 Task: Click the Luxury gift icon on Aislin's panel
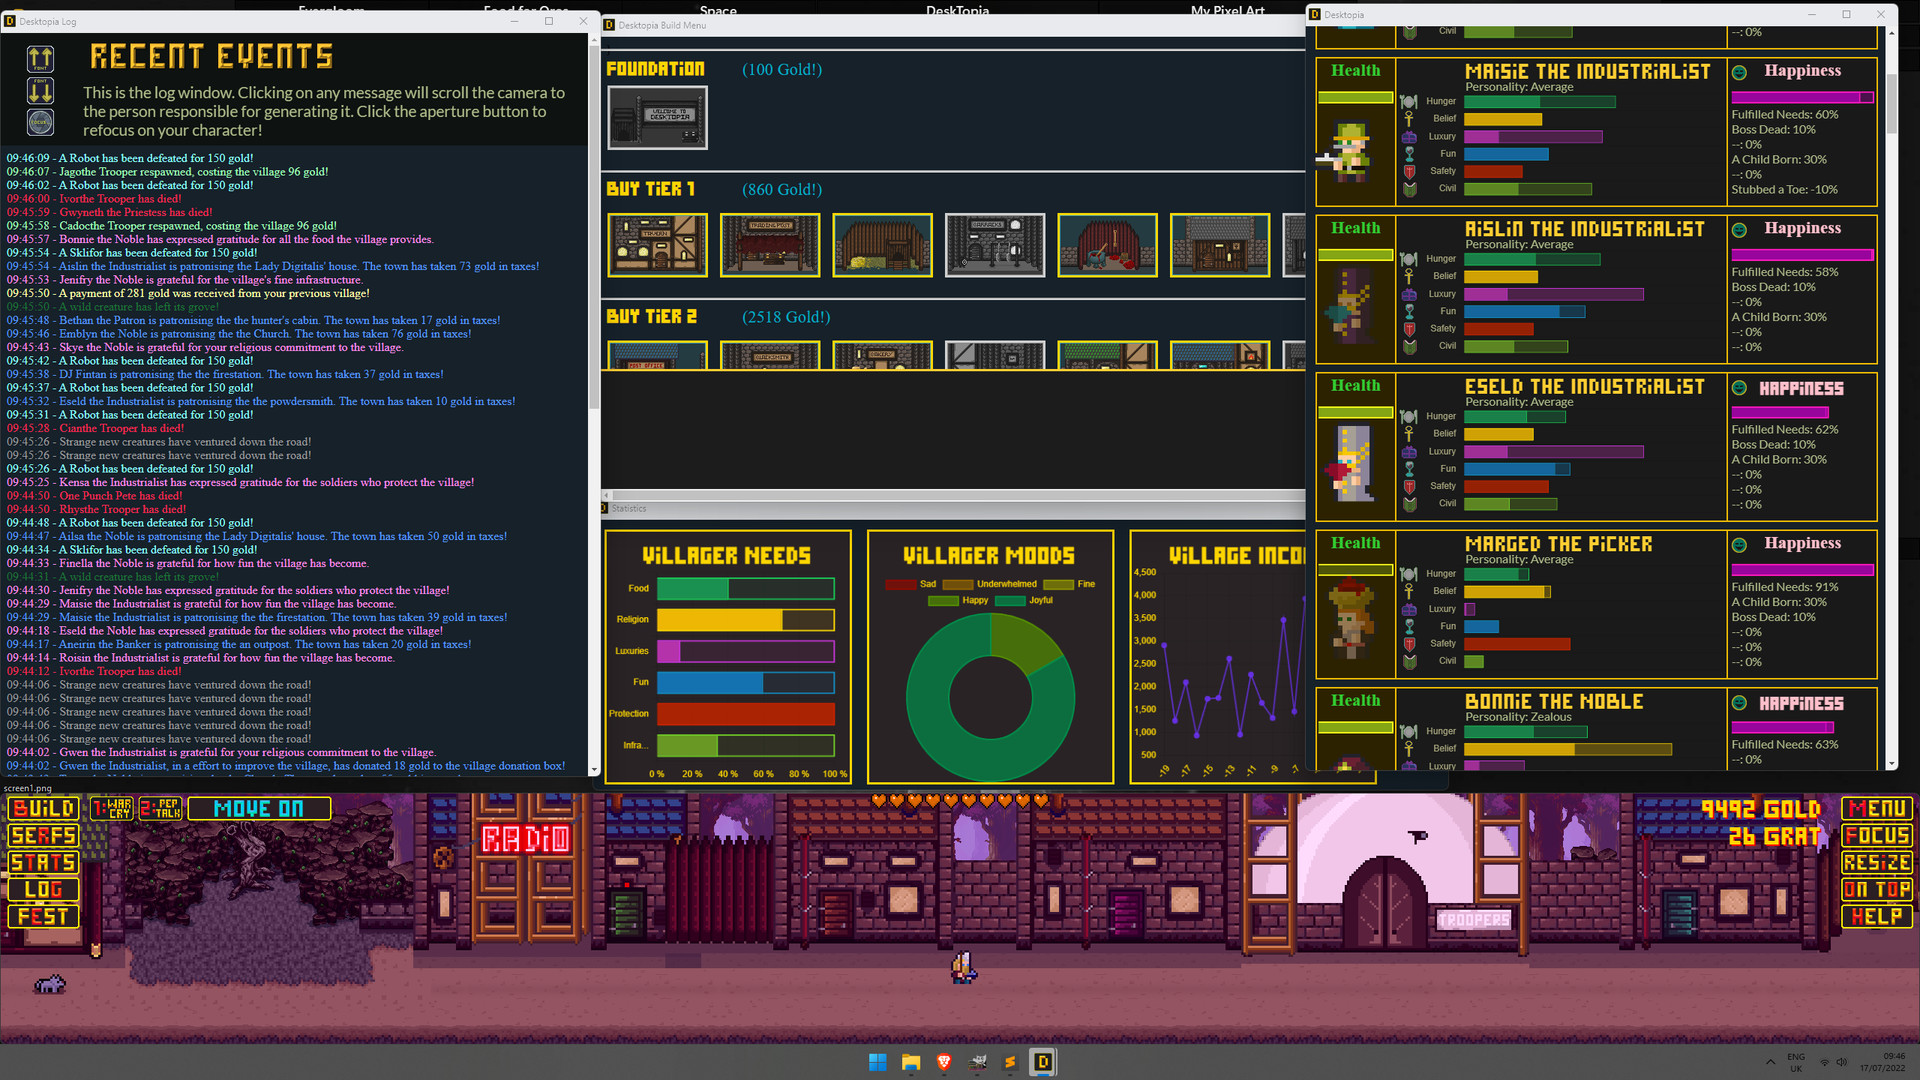pos(1409,294)
